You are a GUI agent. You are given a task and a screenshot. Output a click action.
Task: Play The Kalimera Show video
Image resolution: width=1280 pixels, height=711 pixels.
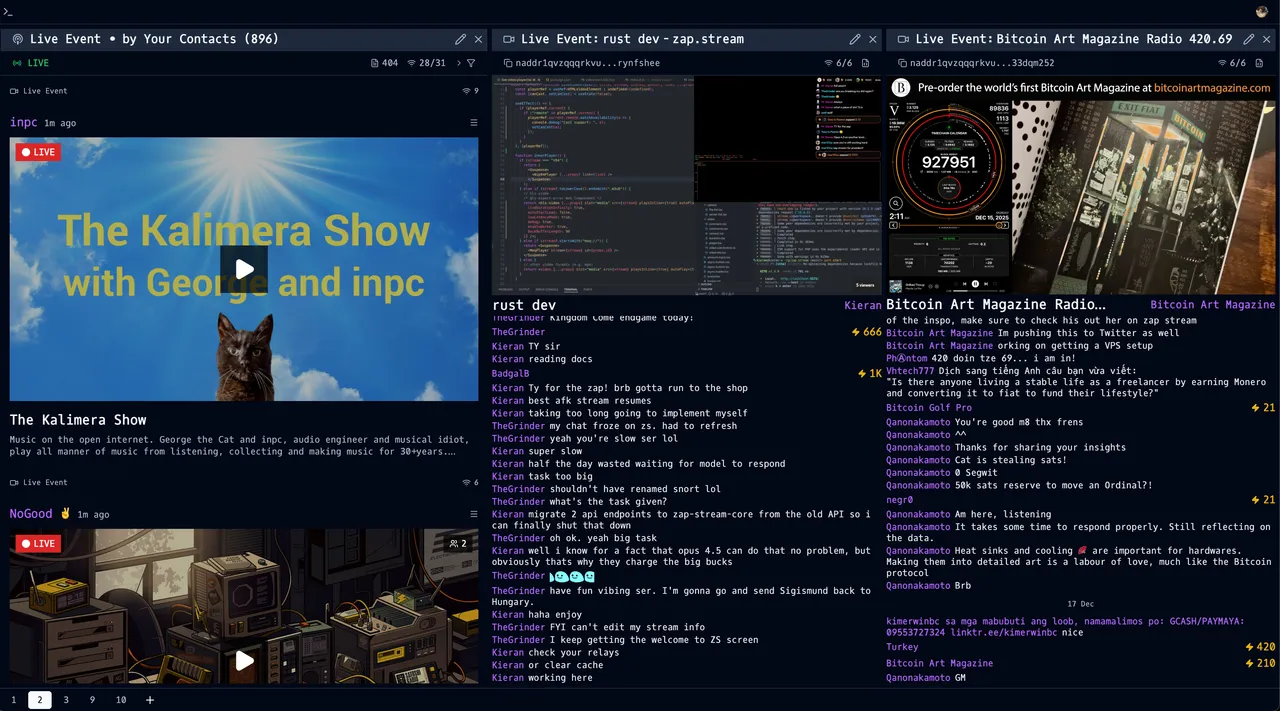(244, 269)
